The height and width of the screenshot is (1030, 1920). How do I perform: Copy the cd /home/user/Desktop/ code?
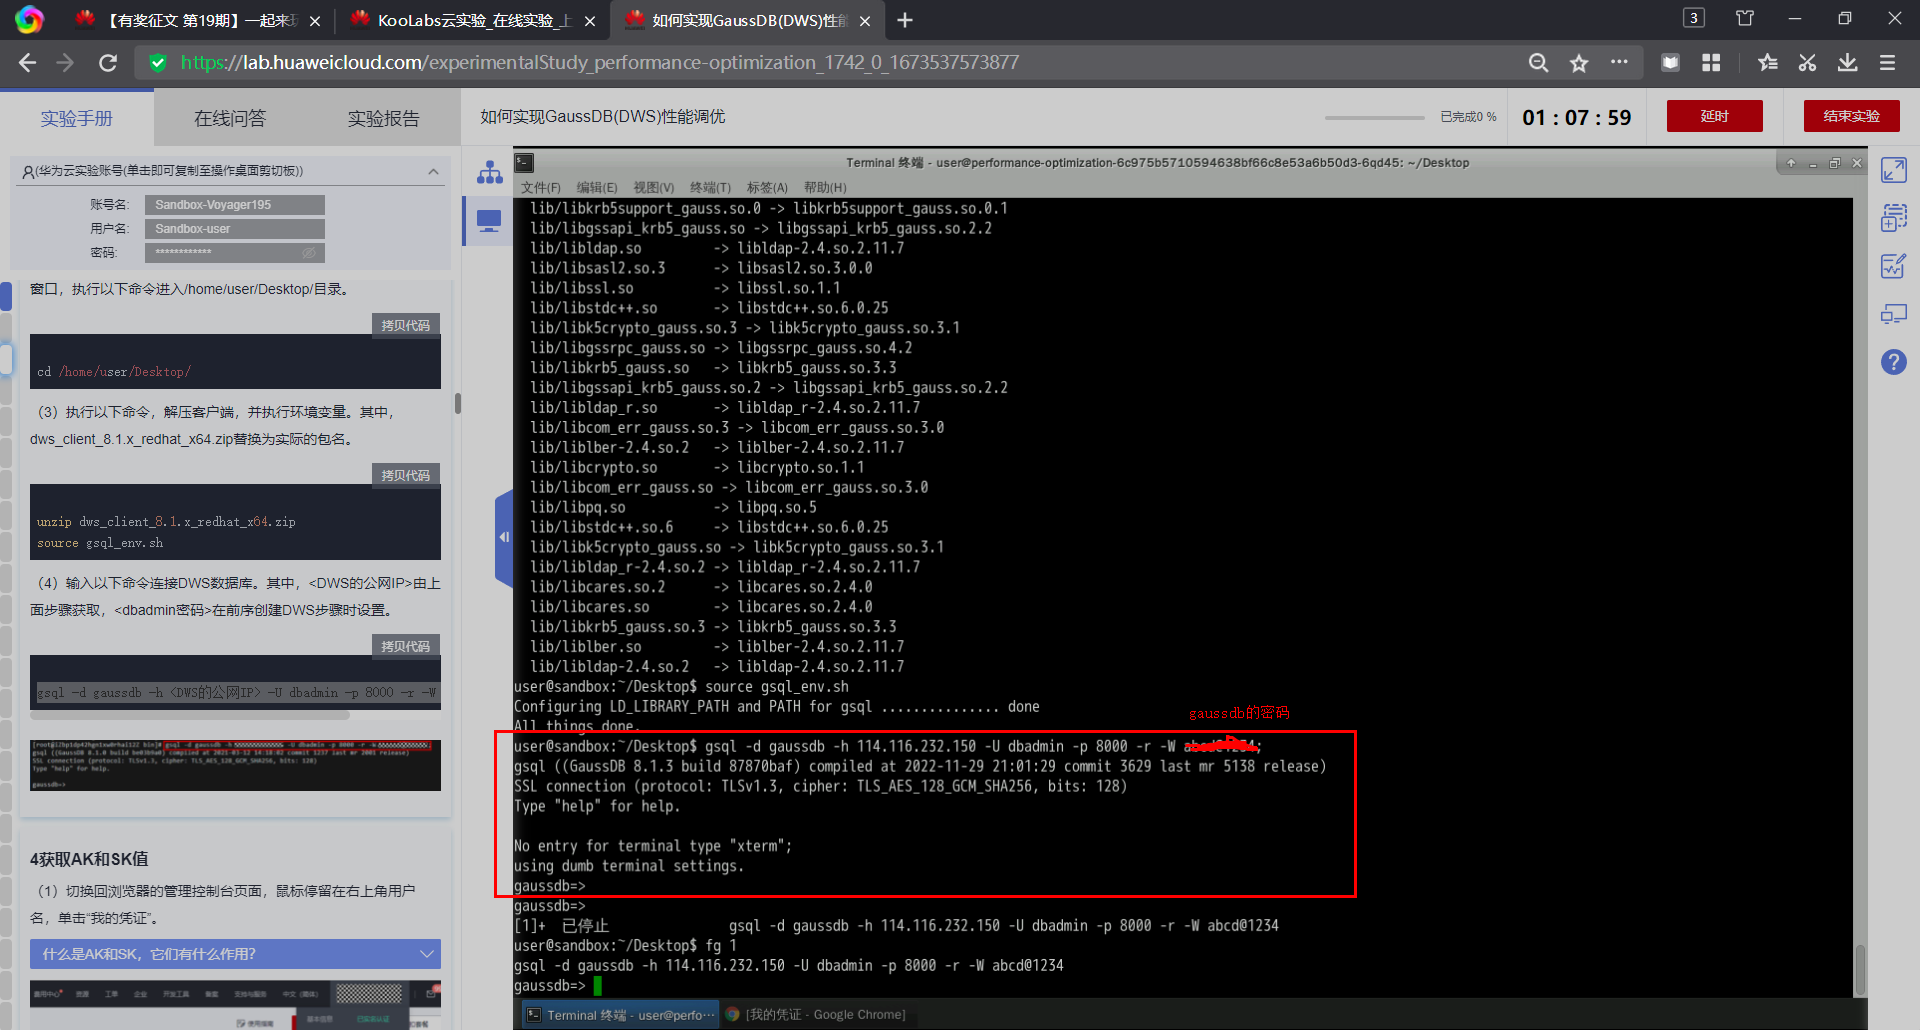click(405, 326)
